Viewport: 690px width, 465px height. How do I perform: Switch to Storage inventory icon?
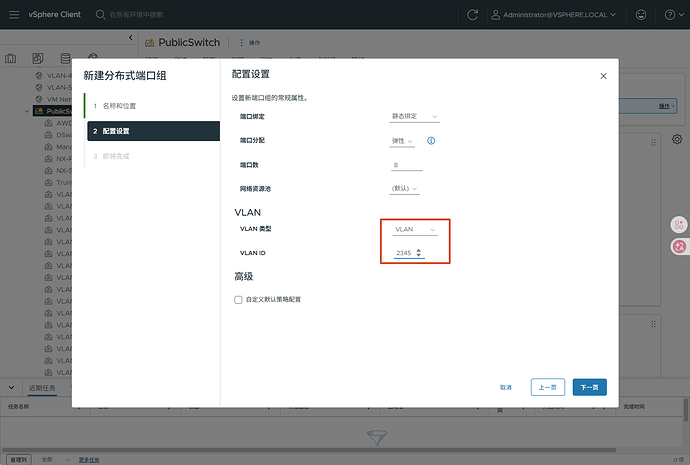click(x=66, y=59)
